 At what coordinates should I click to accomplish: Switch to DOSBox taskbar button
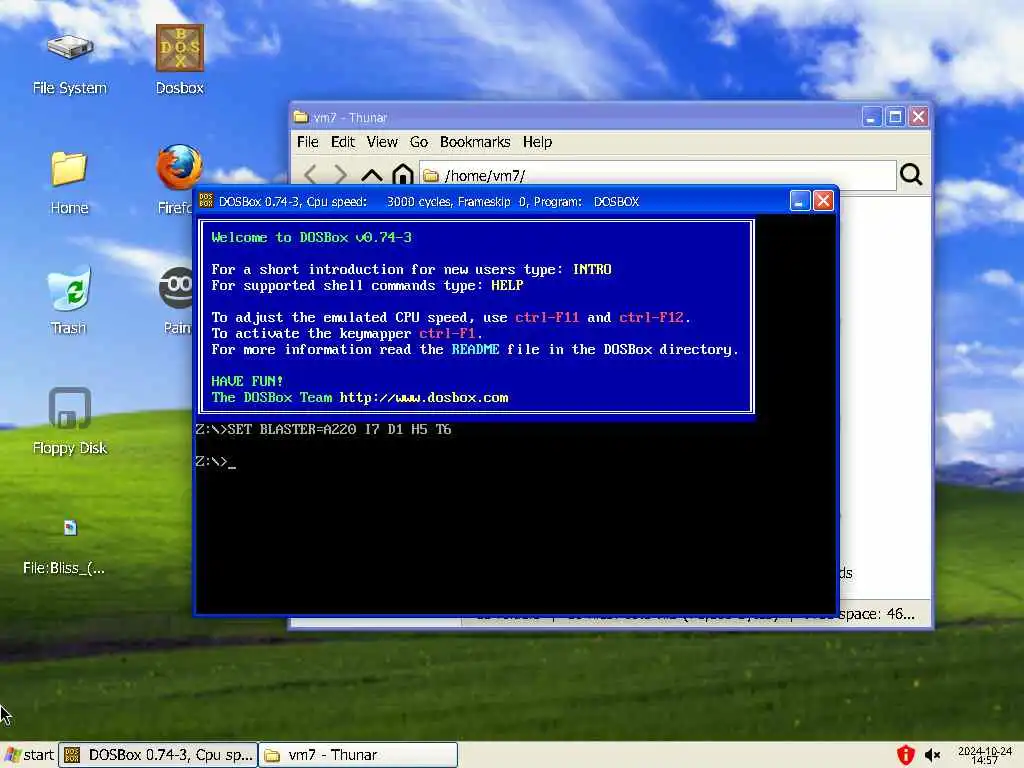coord(158,755)
